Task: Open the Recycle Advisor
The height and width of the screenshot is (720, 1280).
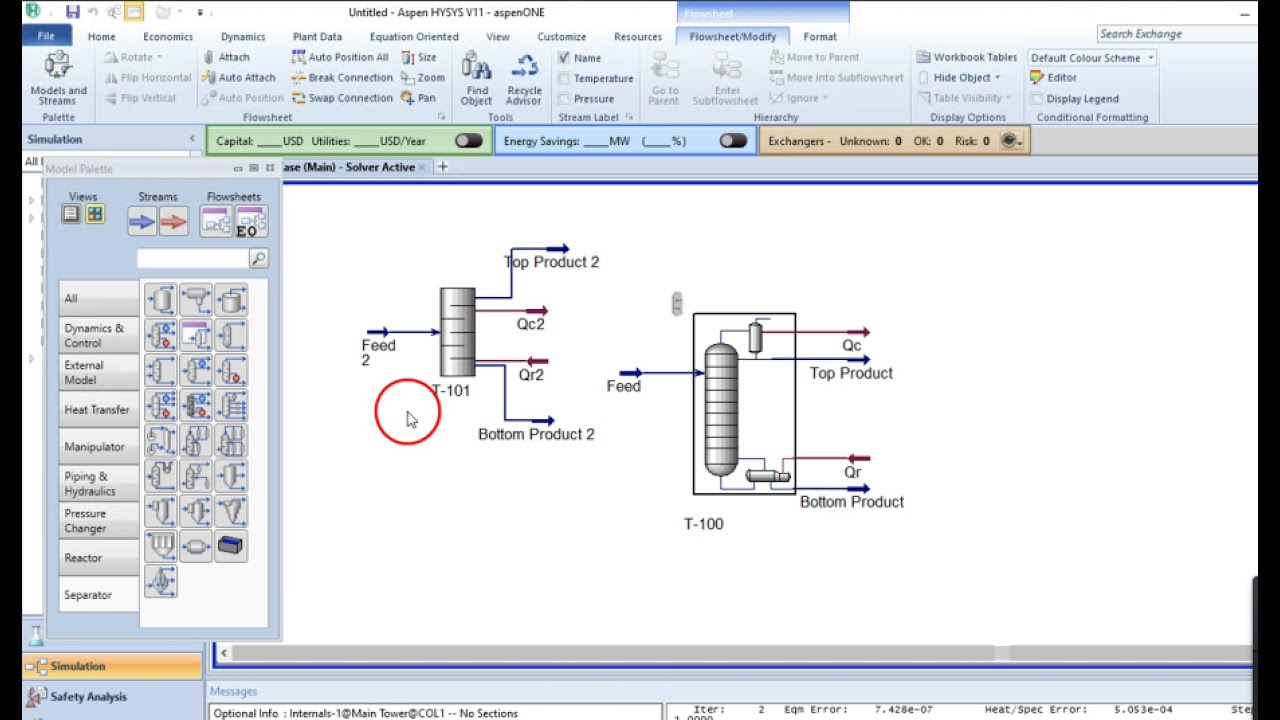Action: tap(524, 79)
